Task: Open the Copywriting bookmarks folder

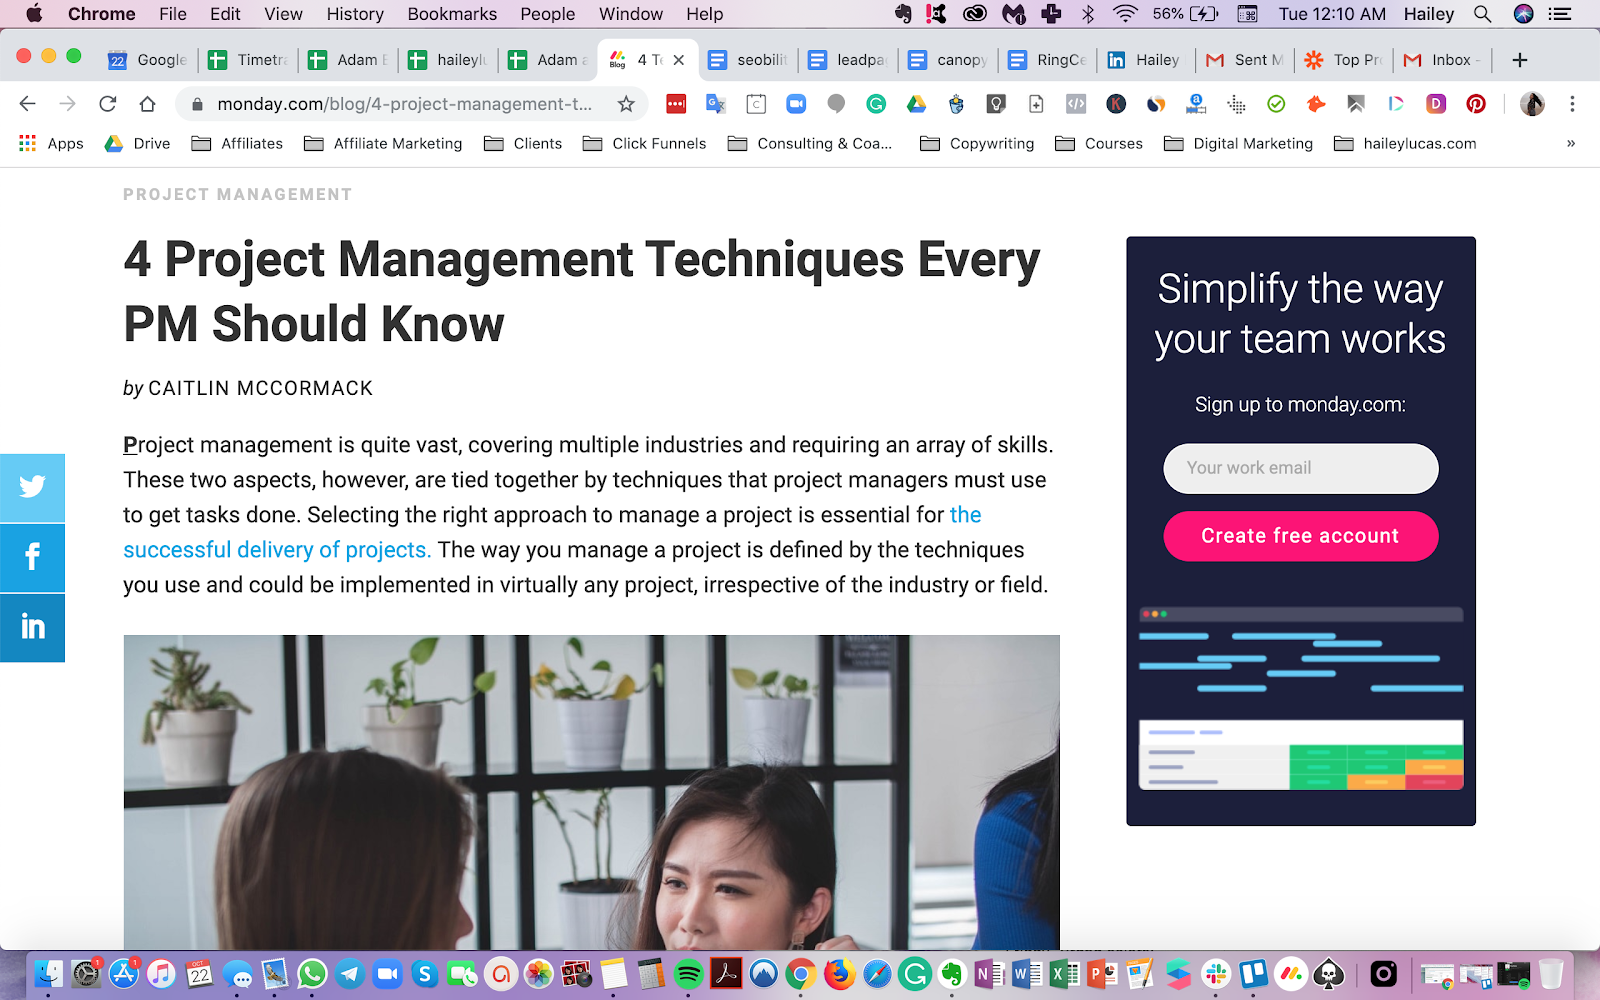Action: pyautogui.click(x=977, y=143)
